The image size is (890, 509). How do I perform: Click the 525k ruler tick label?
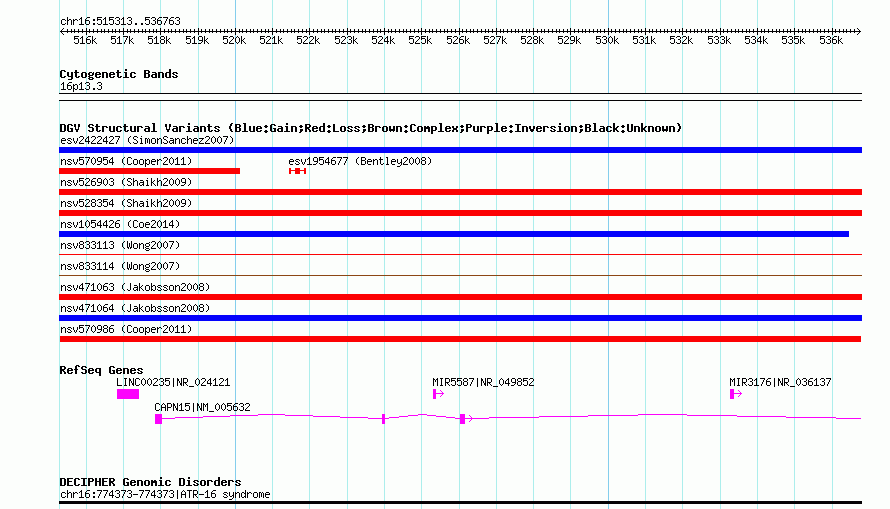click(420, 40)
